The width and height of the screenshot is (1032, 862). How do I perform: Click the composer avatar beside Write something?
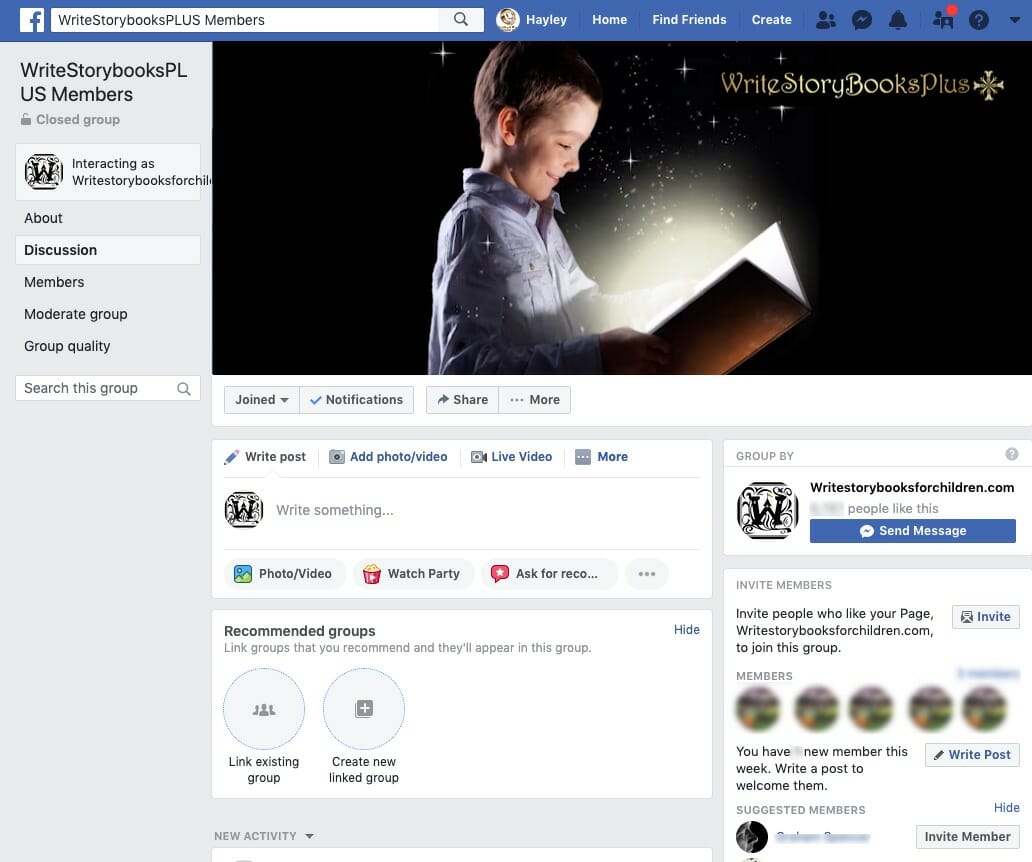pos(244,510)
